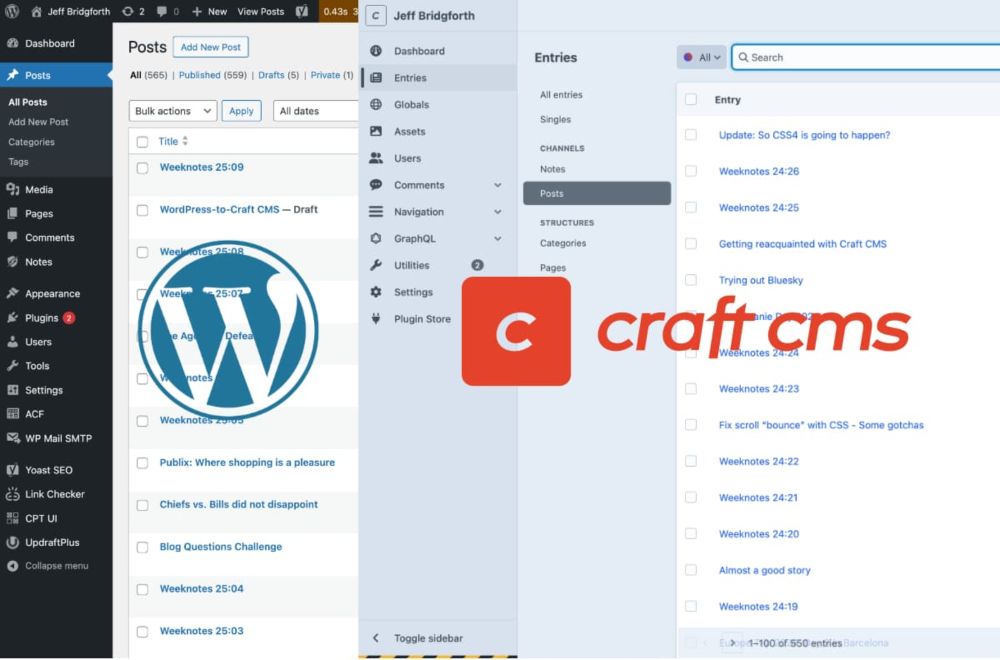Open the UpdraftPlus icon
Image resolution: width=1000 pixels, height=660 pixels.
coord(13,542)
